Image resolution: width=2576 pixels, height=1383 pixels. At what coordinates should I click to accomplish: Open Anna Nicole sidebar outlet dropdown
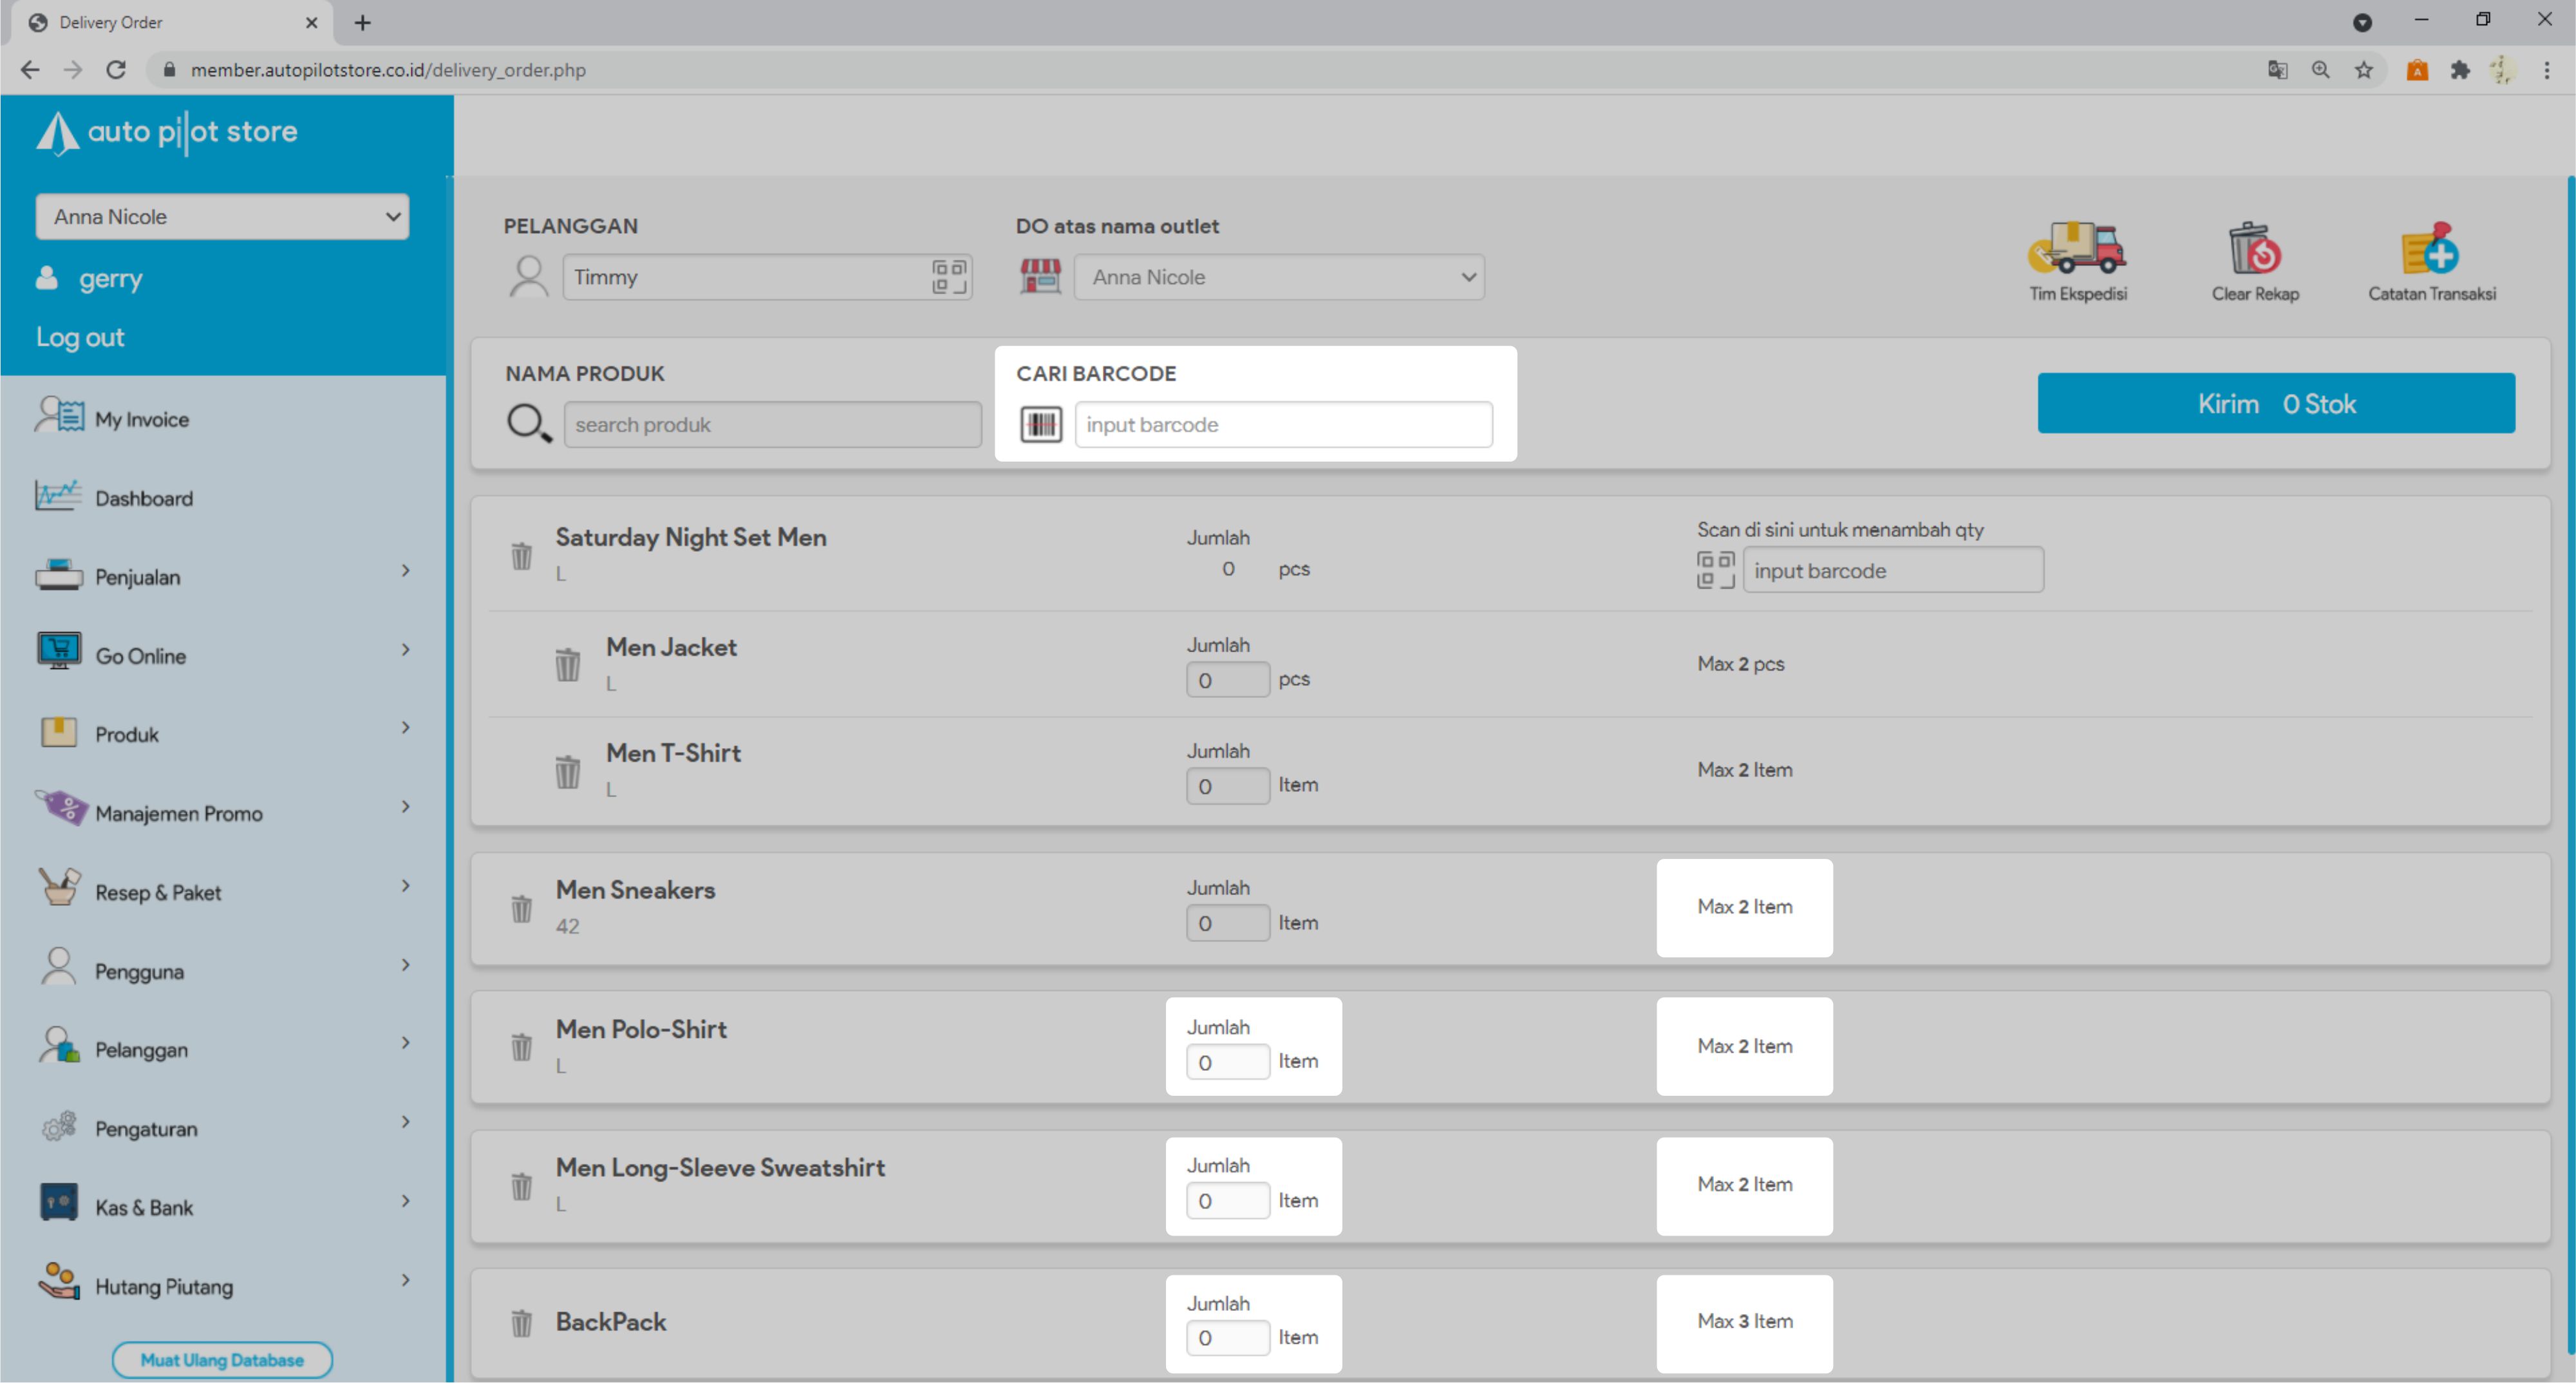(x=222, y=217)
